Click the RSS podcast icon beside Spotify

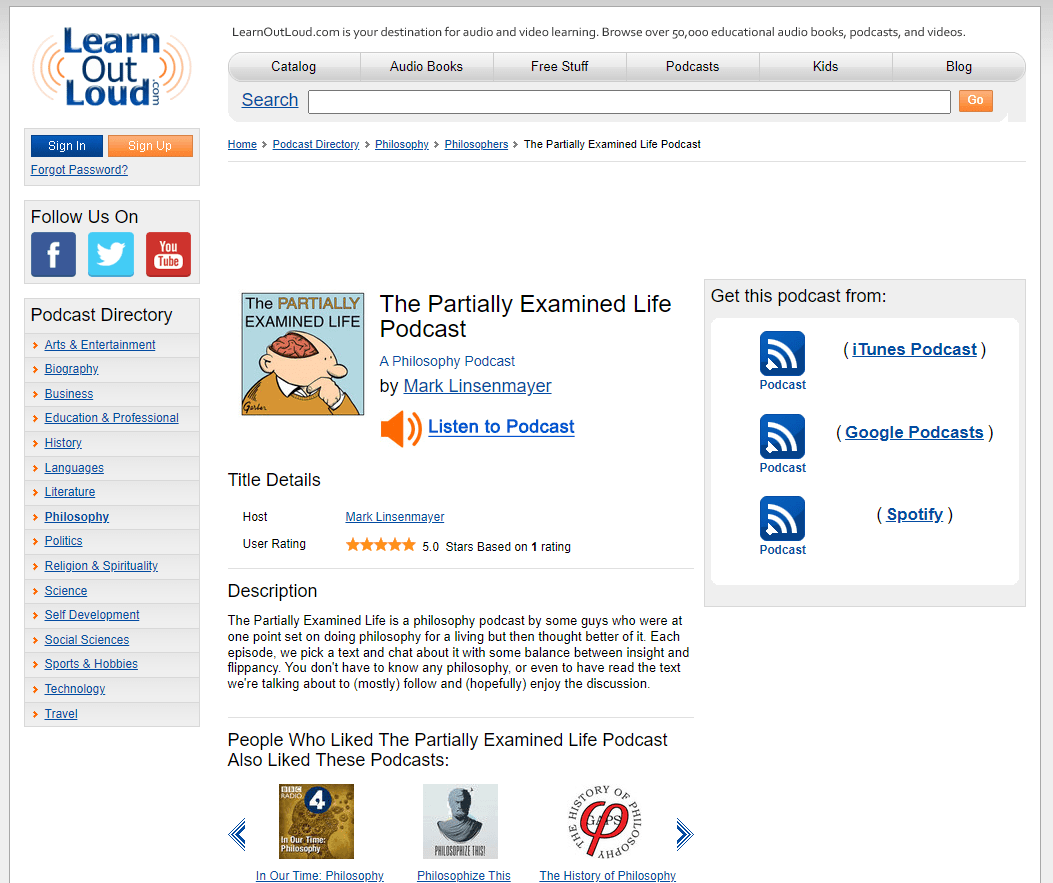click(782, 518)
